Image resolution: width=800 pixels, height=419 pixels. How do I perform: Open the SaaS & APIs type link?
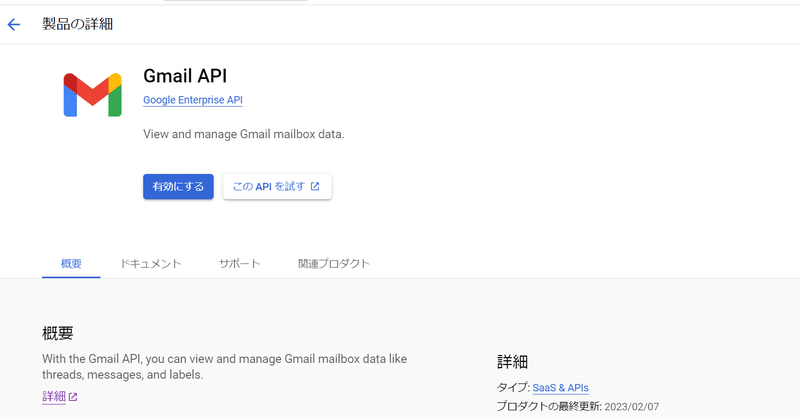pyautogui.click(x=560, y=388)
